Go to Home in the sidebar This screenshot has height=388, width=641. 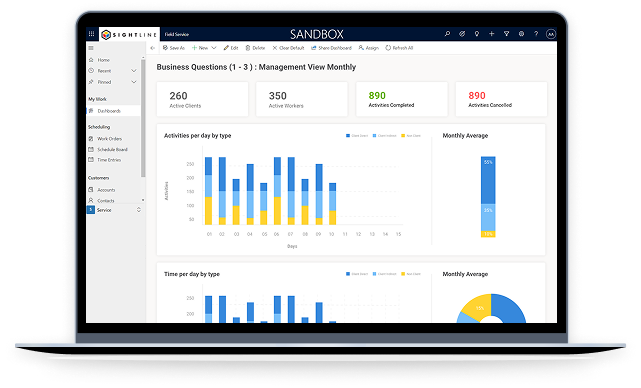[99, 60]
